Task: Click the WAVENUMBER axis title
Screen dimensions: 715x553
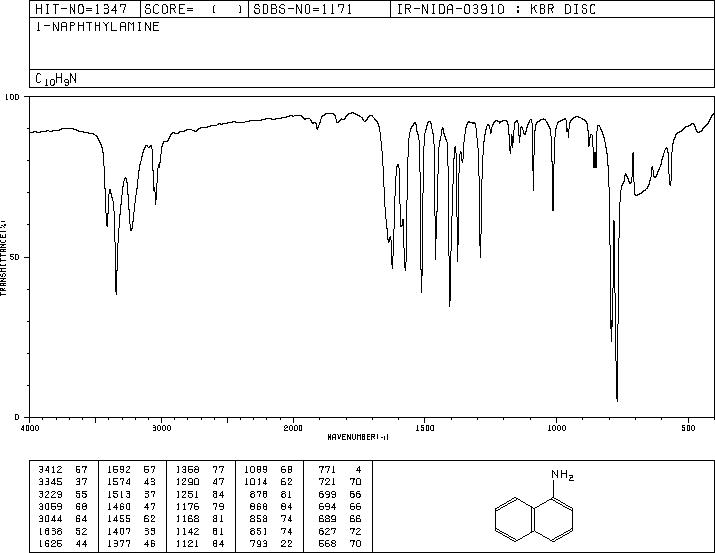Action: point(358,437)
